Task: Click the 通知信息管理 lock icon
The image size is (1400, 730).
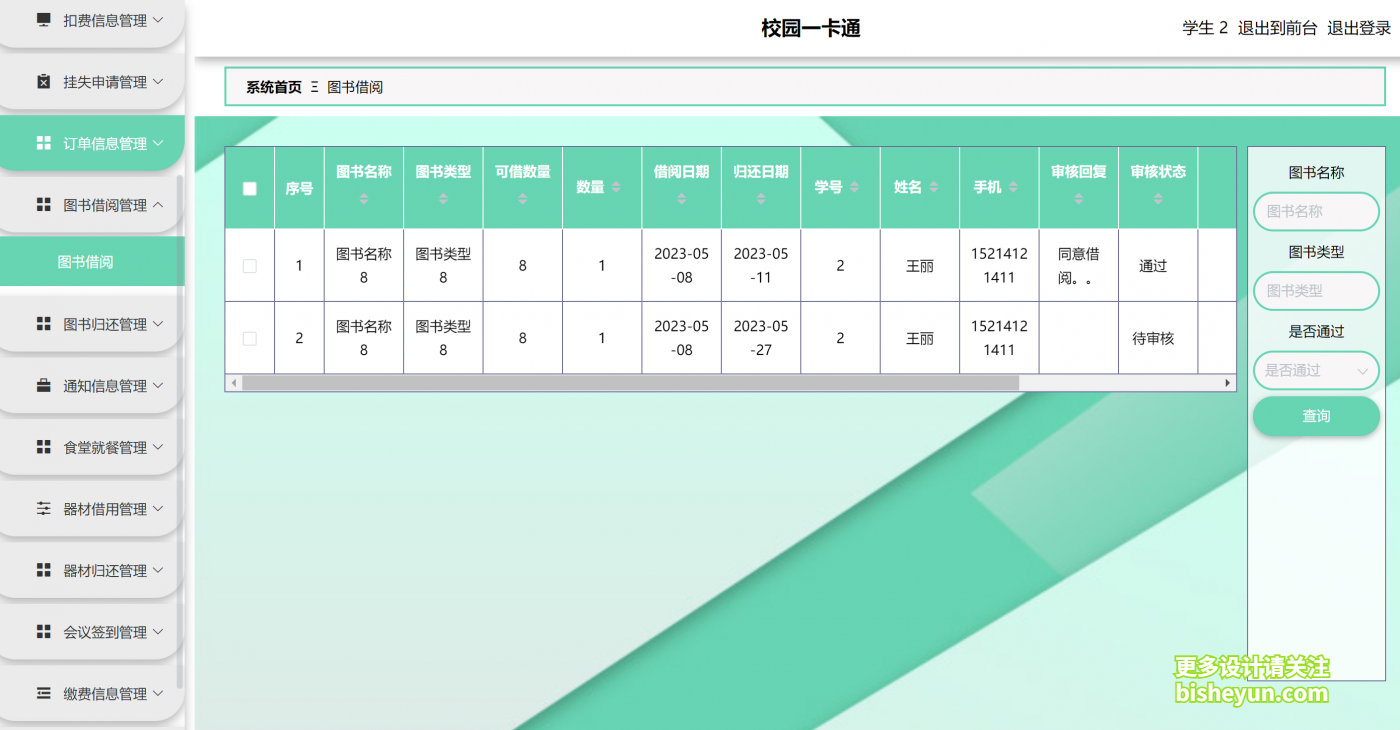Action: [42, 385]
